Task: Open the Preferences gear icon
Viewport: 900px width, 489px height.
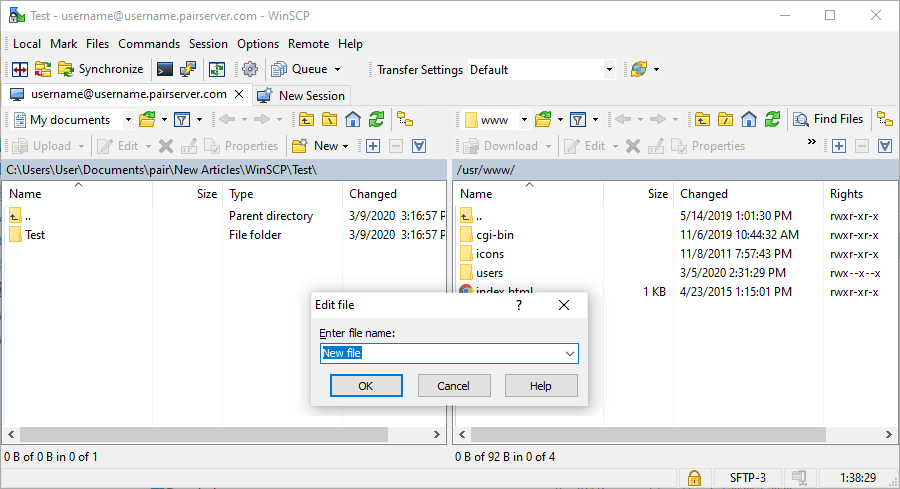Action: pyautogui.click(x=250, y=69)
